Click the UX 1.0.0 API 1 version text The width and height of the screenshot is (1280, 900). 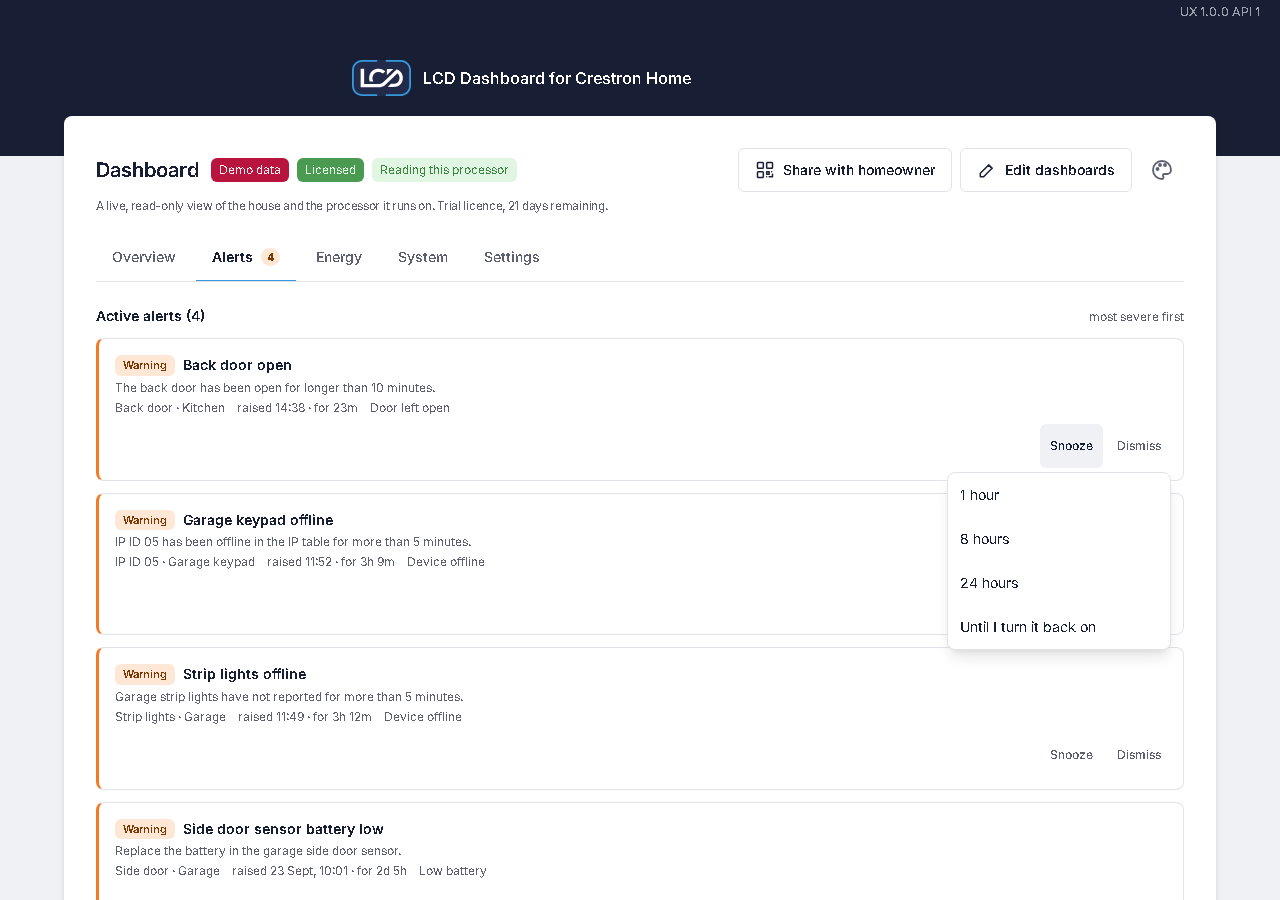point(1220,12)
